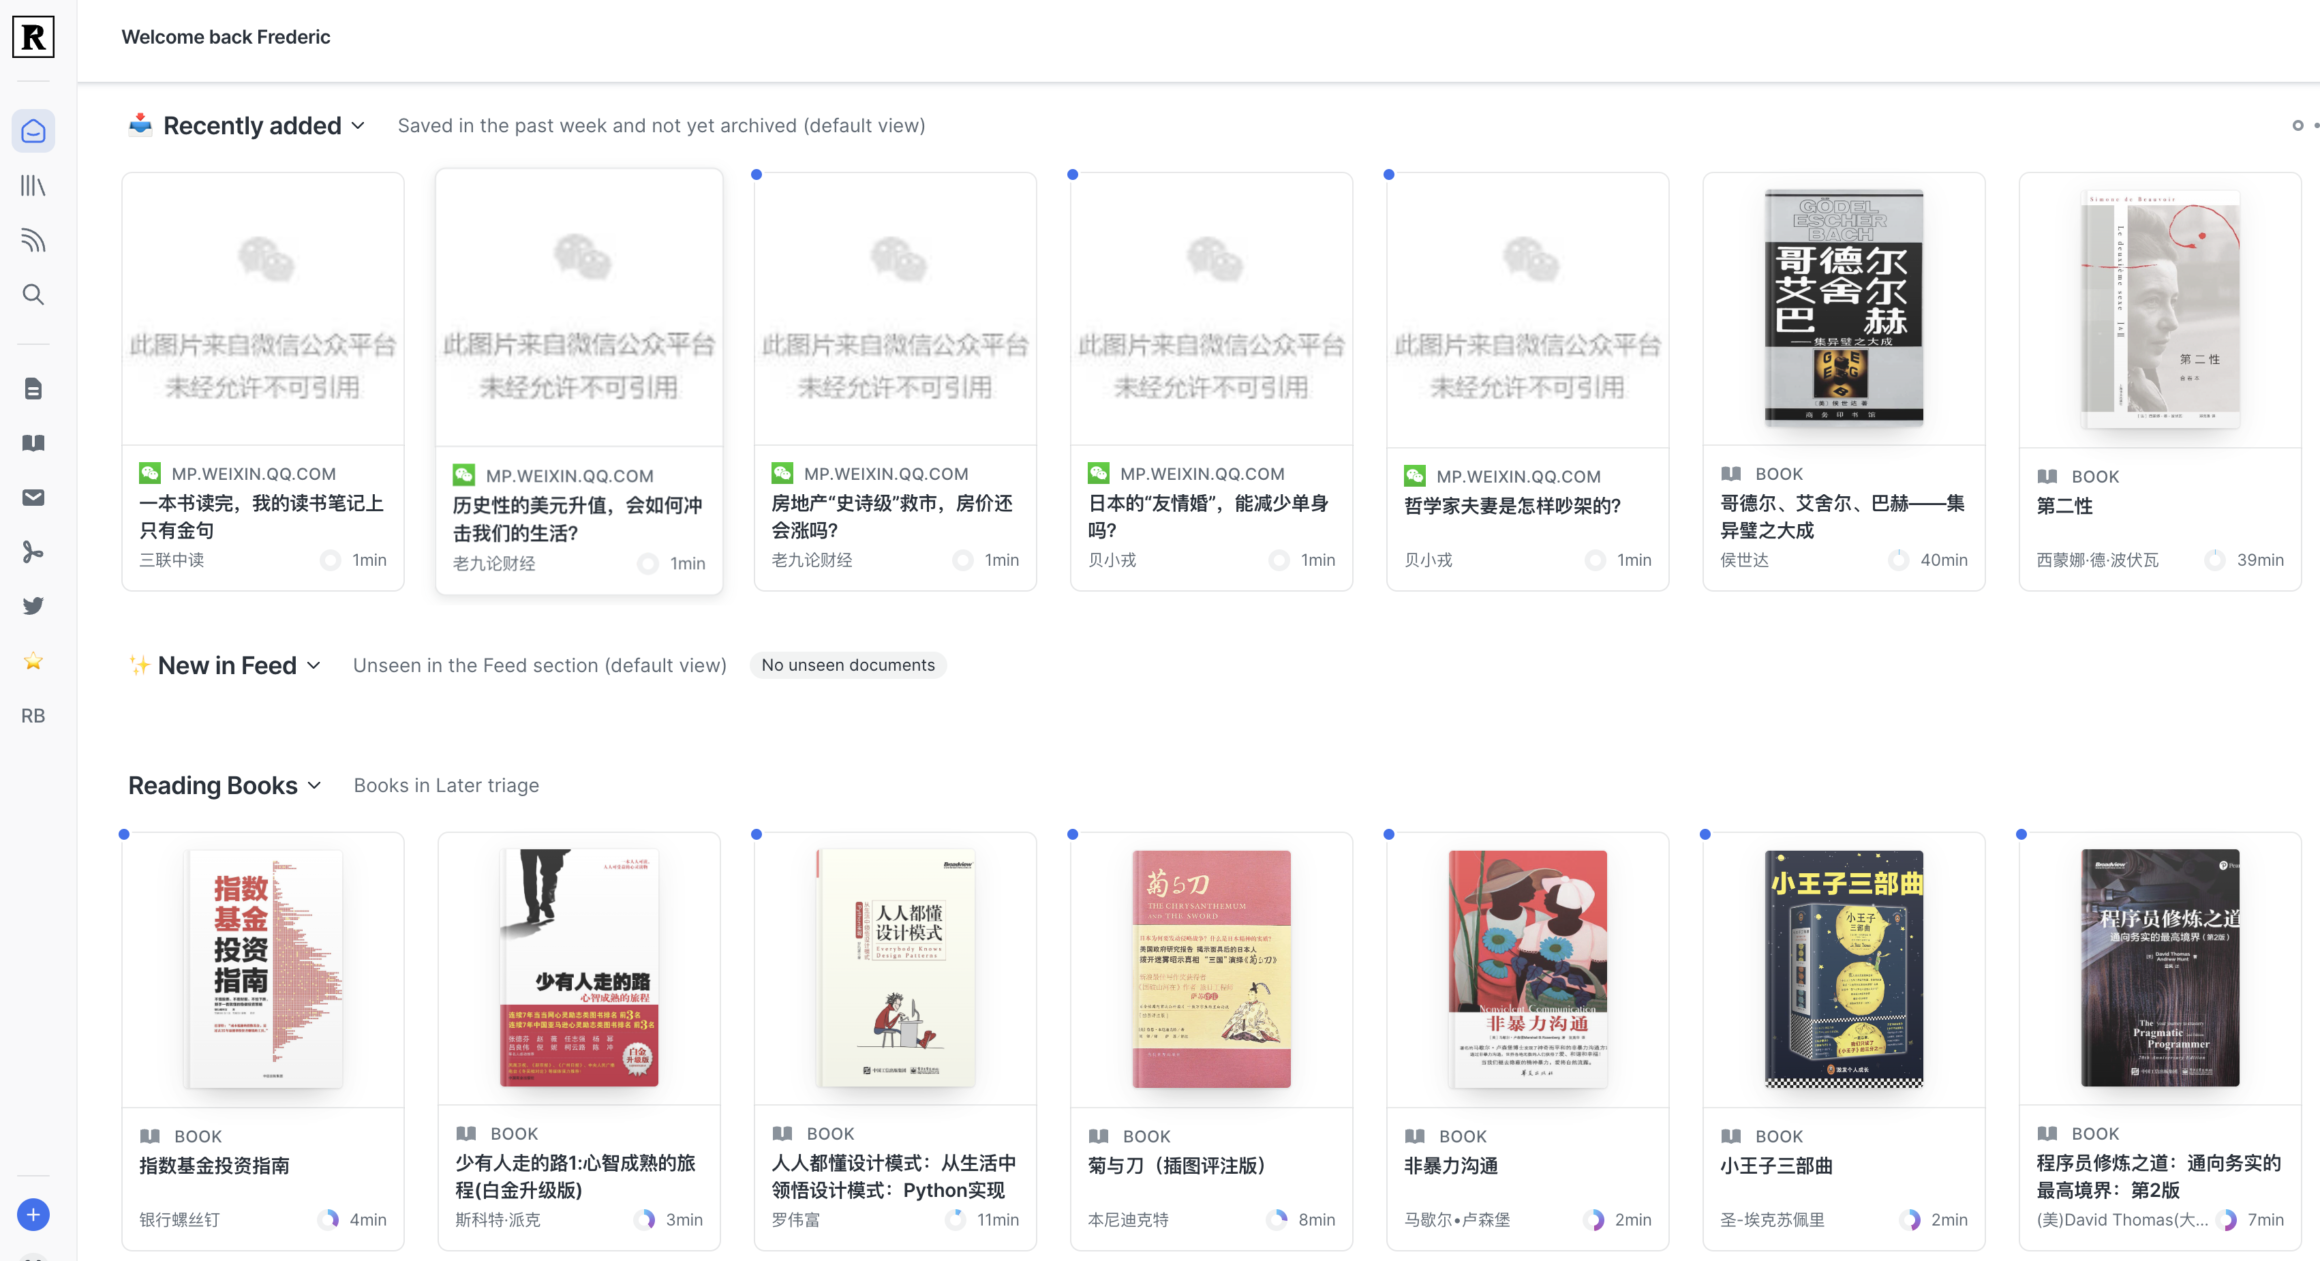Click the Readwise R logo at top left
This screenshot has height=1261, width=2320.
(33, 37)
